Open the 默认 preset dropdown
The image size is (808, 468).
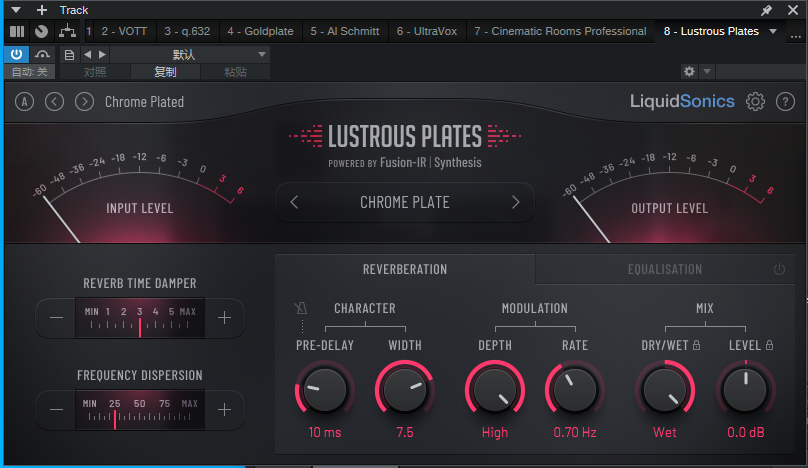click(x=190, y=55)
